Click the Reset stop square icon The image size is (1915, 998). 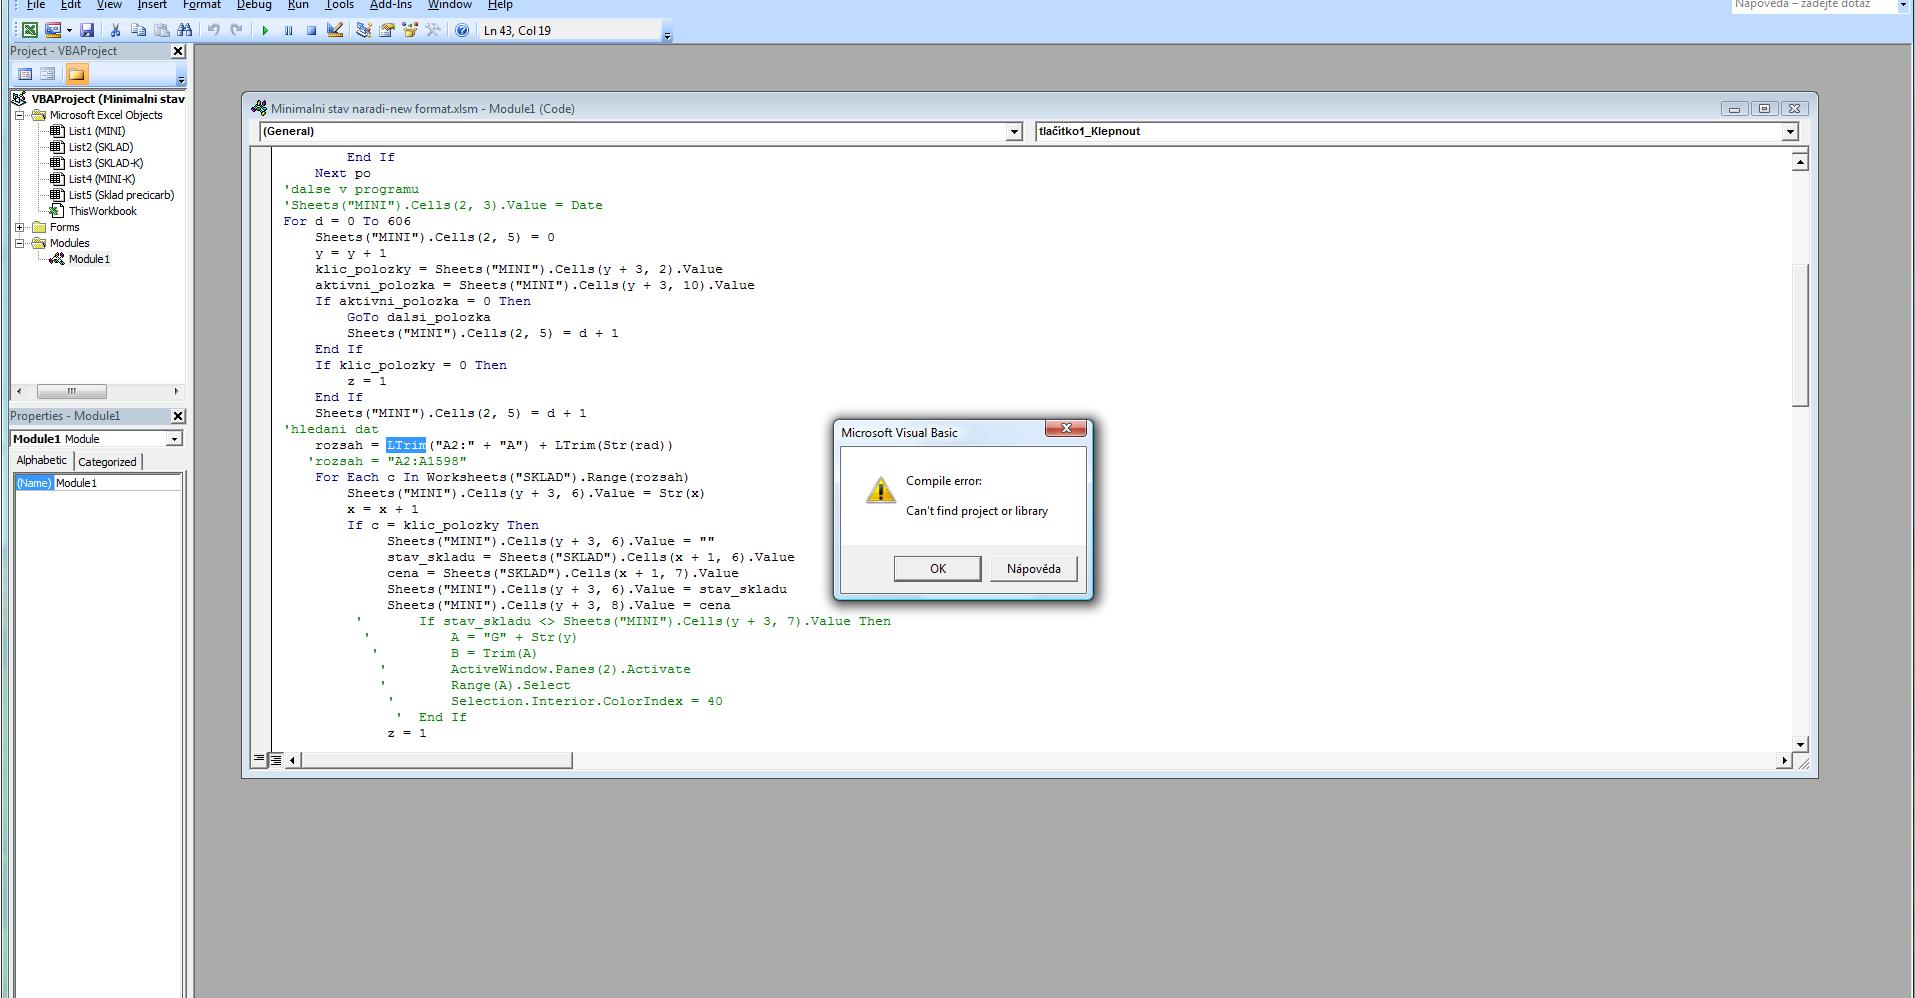(x=311, y=30)
